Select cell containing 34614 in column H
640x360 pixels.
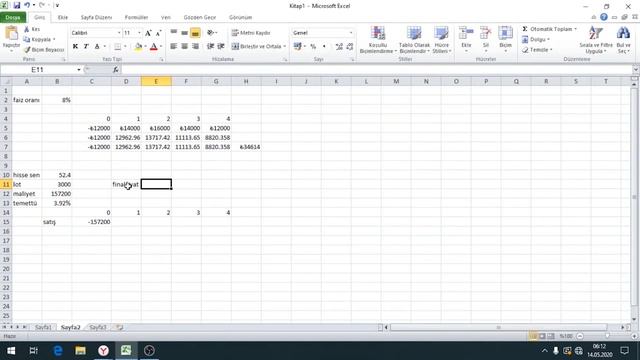click(246, 147)
